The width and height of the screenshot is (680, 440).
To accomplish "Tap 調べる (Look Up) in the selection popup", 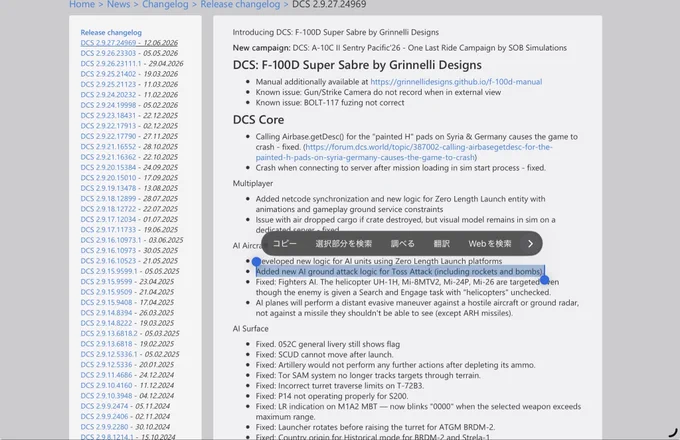I will [402, 244].
